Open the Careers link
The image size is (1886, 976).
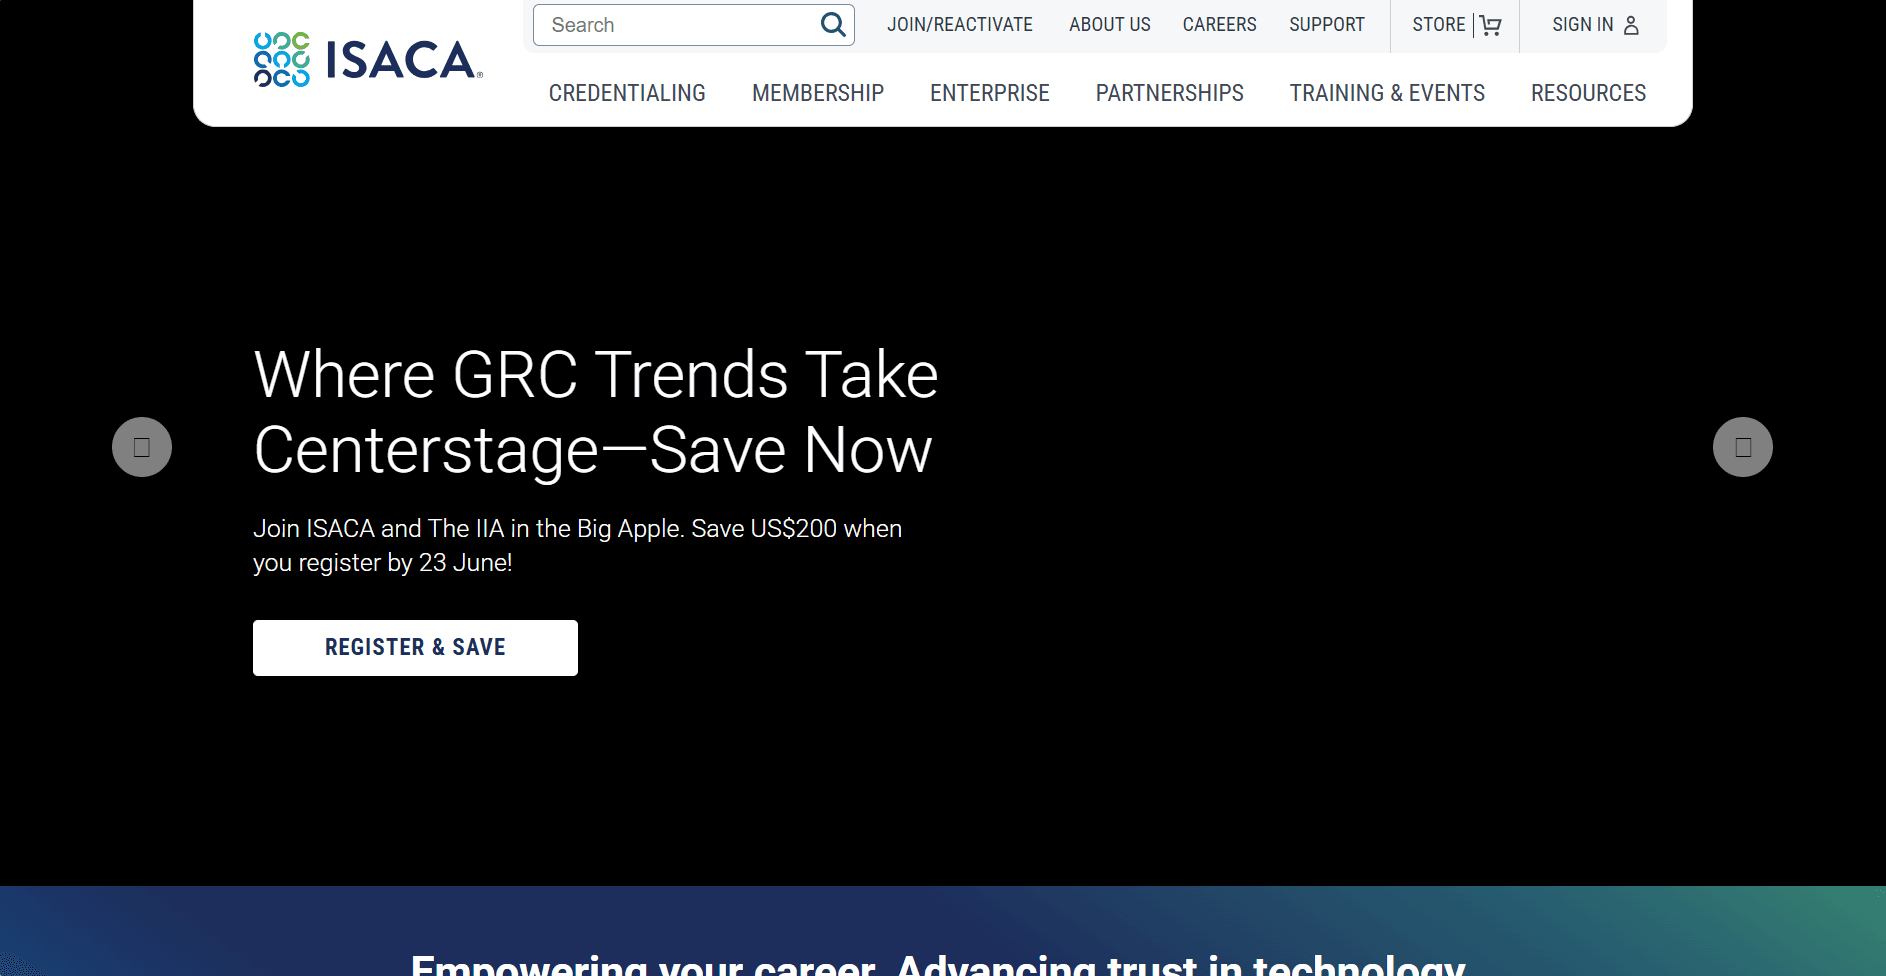[1219, 25]
